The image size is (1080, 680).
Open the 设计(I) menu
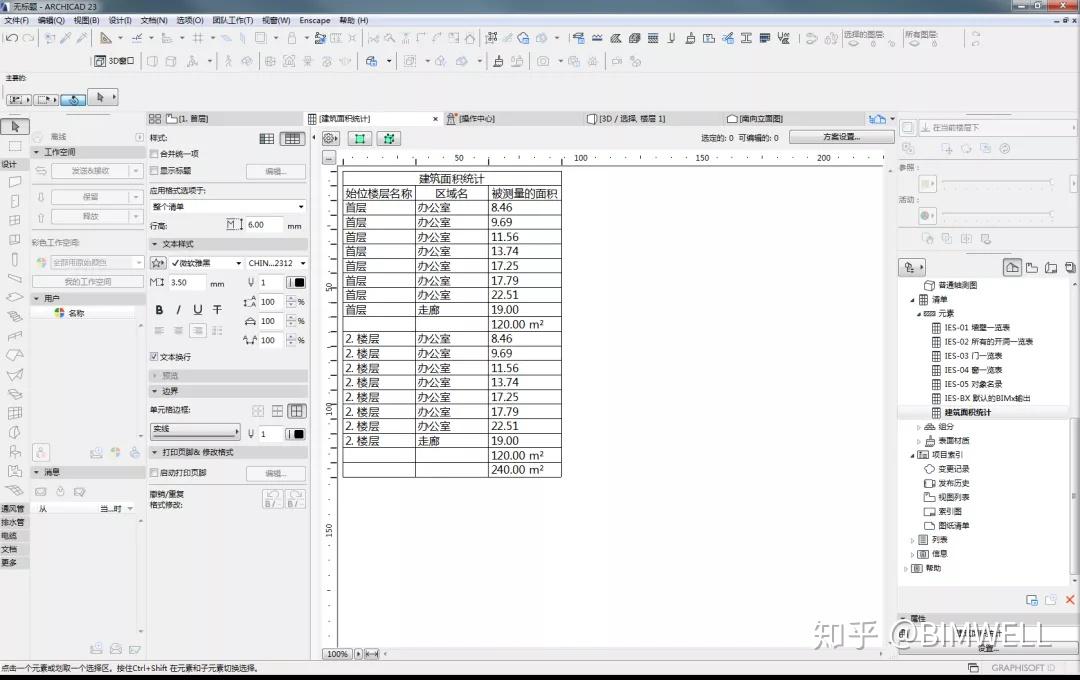[120, 21]
